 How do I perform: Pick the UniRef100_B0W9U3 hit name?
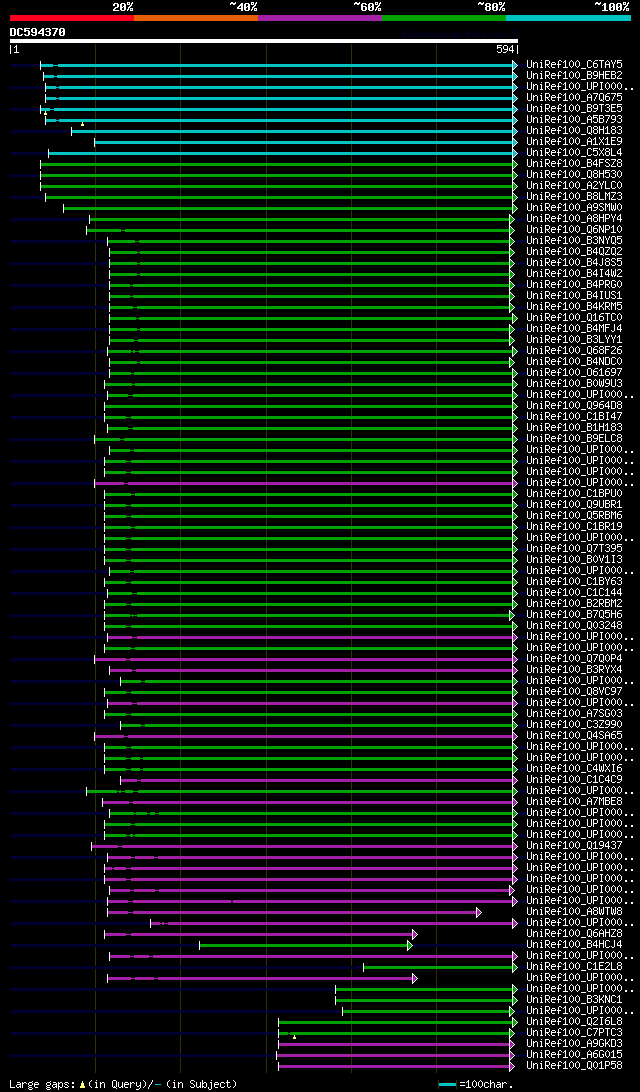point(575,384)
